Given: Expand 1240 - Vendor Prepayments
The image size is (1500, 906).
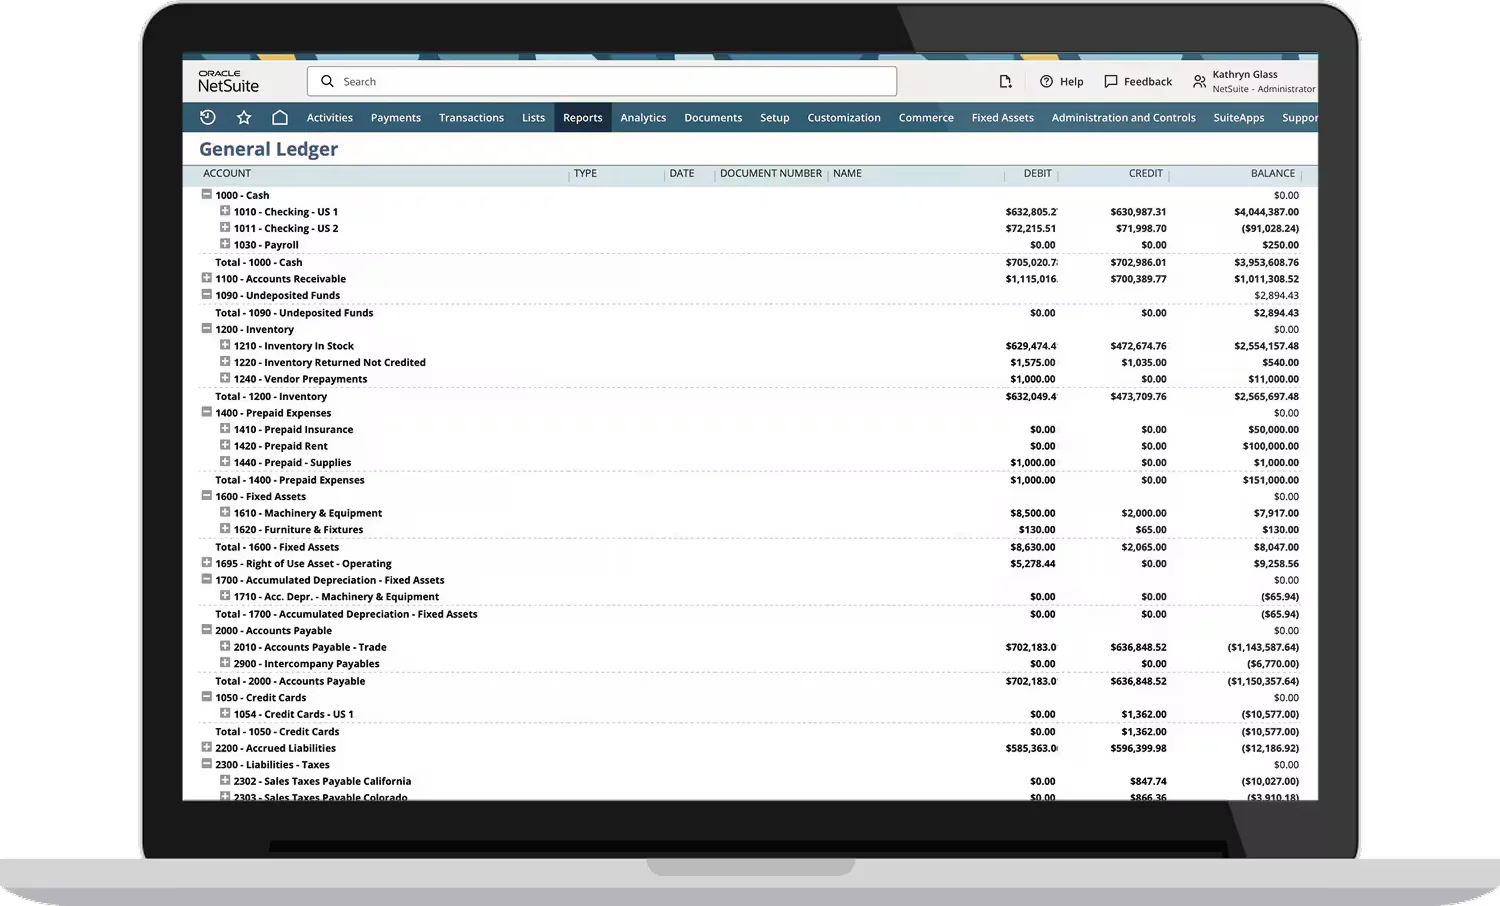Looking at the screenshot, I should [x=225, y=378].
